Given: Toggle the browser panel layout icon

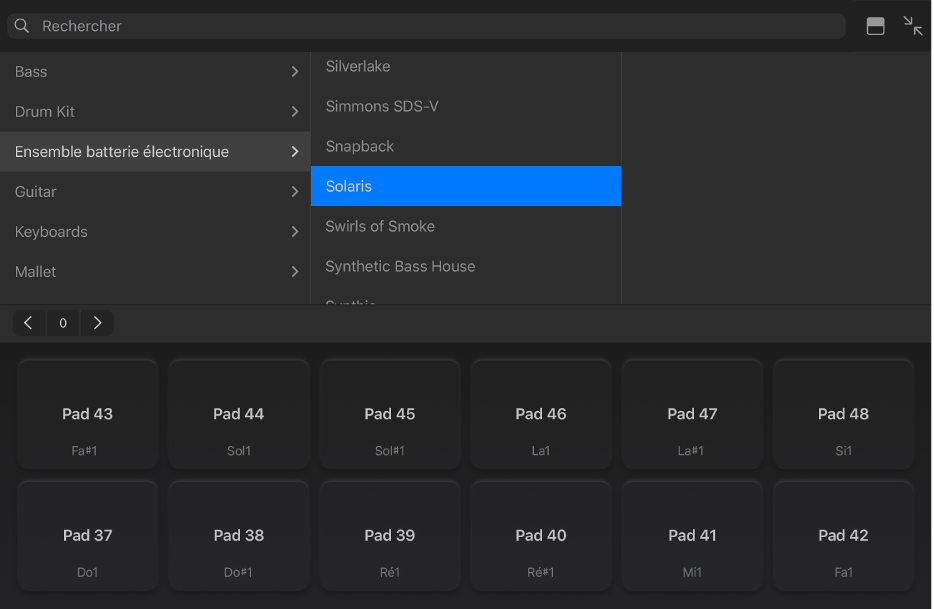Looking at the screenshot, I should tap(875, 27).
